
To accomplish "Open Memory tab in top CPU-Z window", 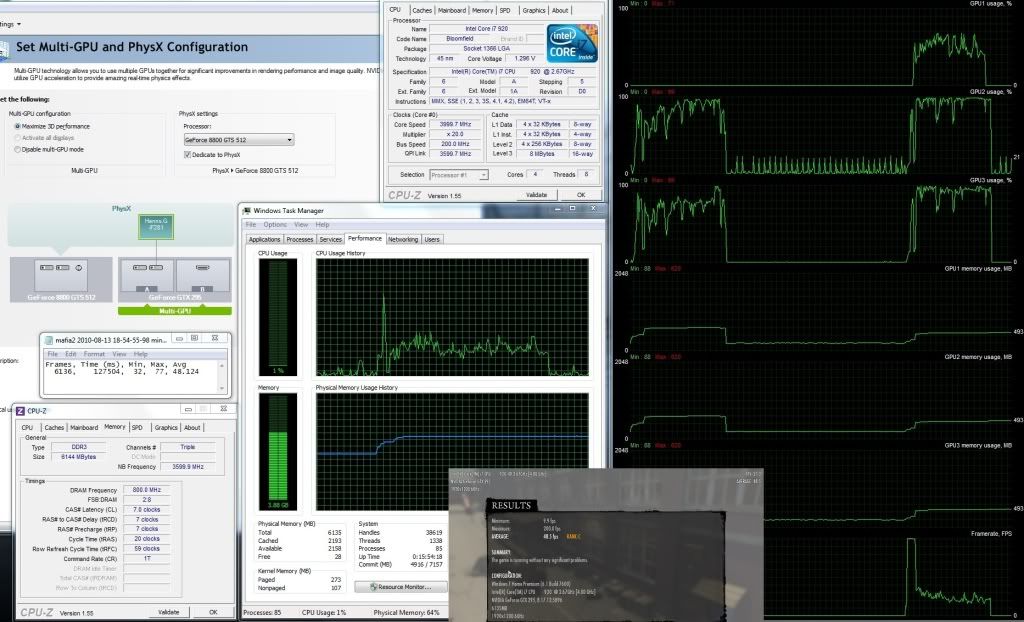I will coord(483,10).
